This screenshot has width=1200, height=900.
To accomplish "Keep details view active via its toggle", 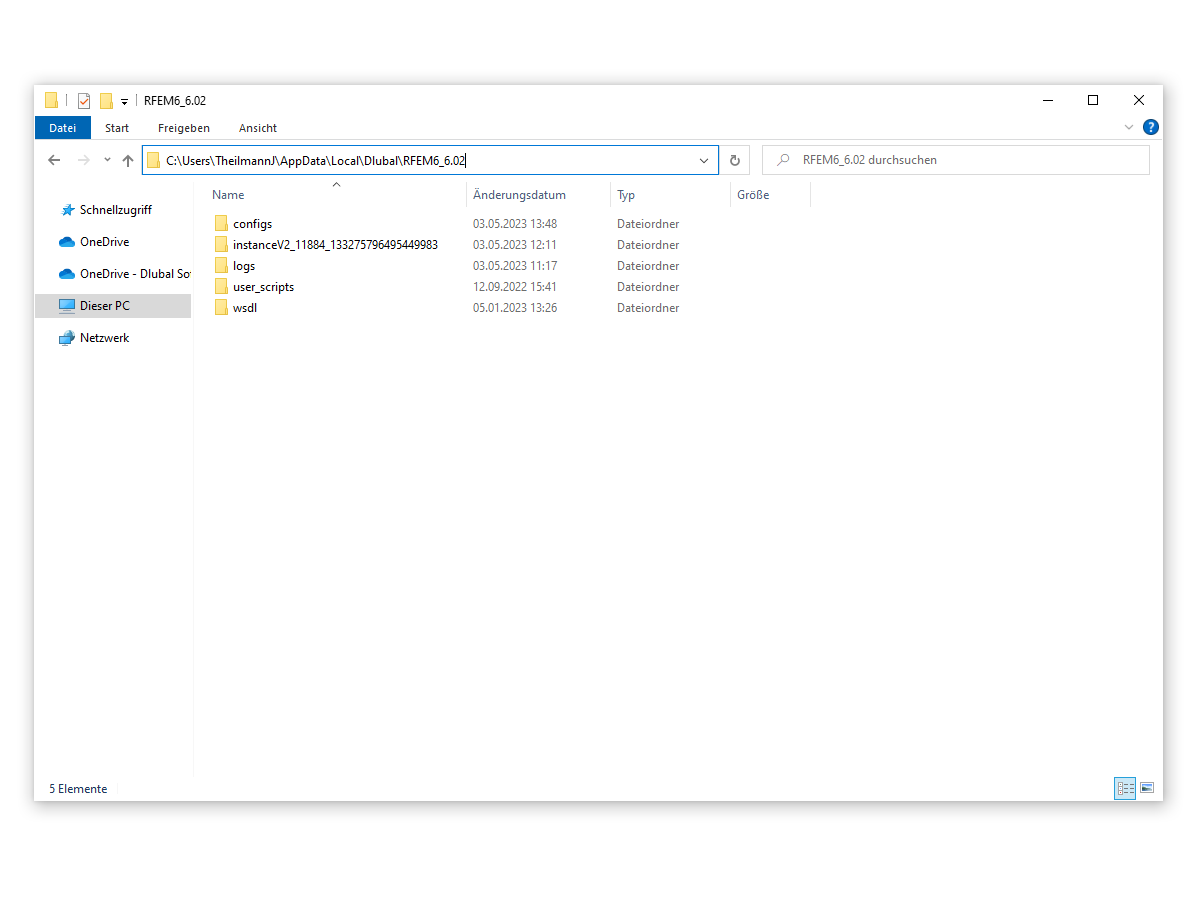I will [1125, 788].
